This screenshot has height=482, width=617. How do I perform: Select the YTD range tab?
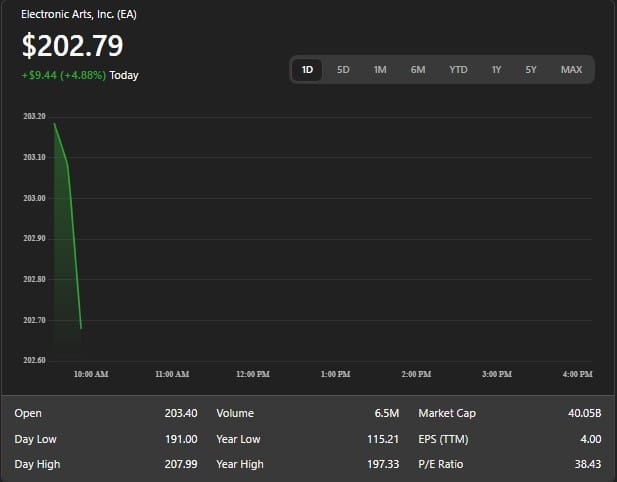[458, 70]
